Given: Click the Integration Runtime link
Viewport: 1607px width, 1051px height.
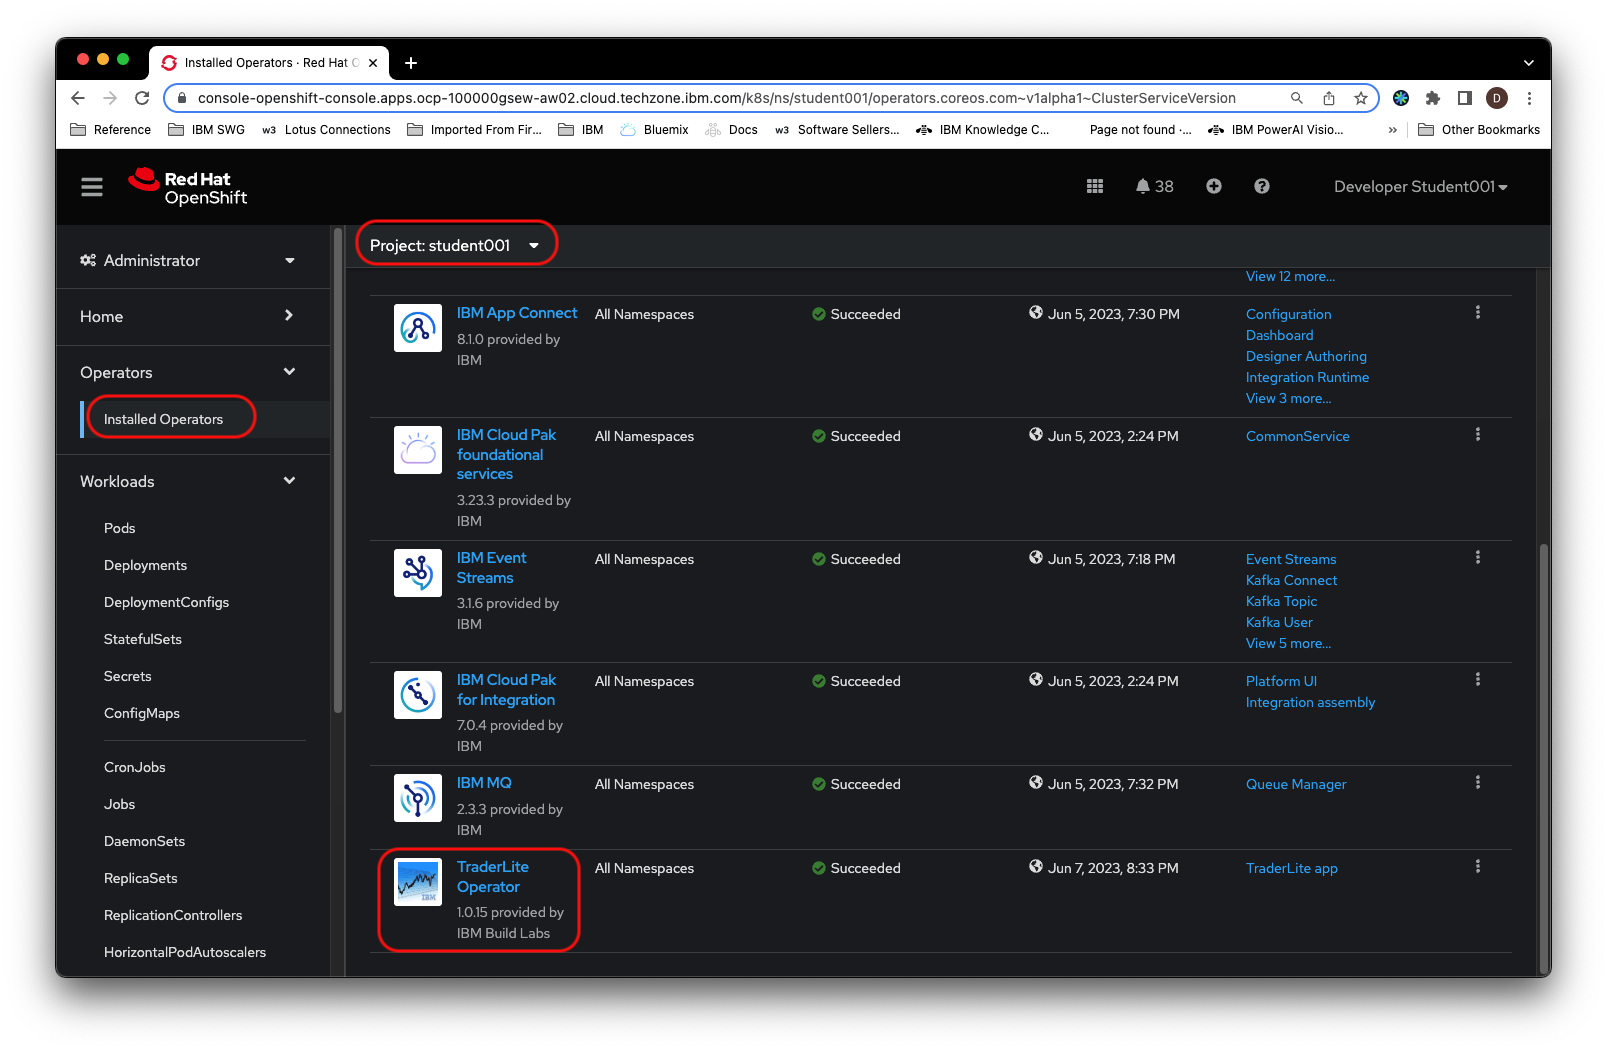Looking at the screenshot, I should 1307,377.
